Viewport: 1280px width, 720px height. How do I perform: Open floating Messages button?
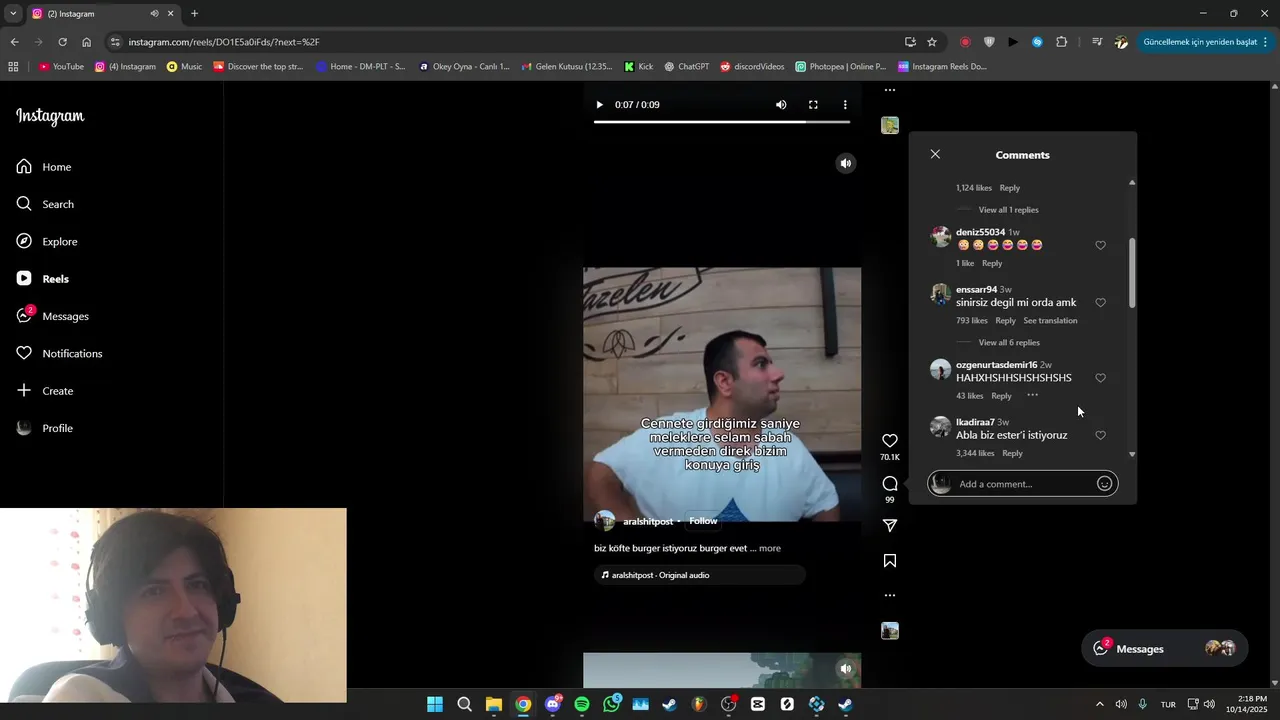point(1164,648)
